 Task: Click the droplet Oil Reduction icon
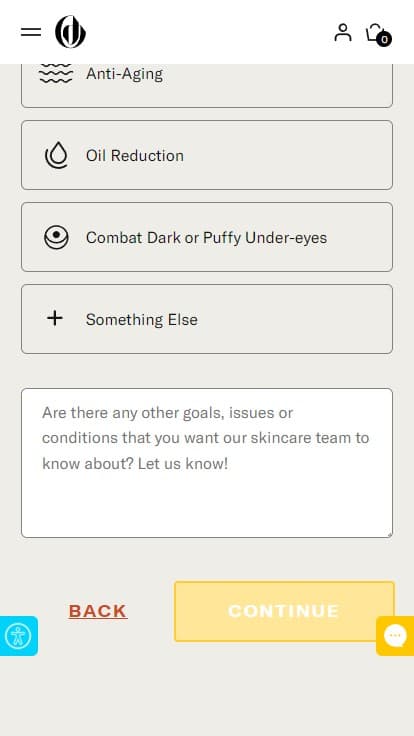coord(56,155)
